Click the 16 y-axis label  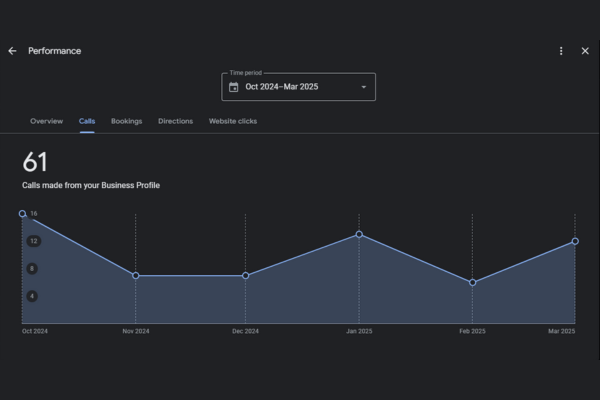coord(34,214)
